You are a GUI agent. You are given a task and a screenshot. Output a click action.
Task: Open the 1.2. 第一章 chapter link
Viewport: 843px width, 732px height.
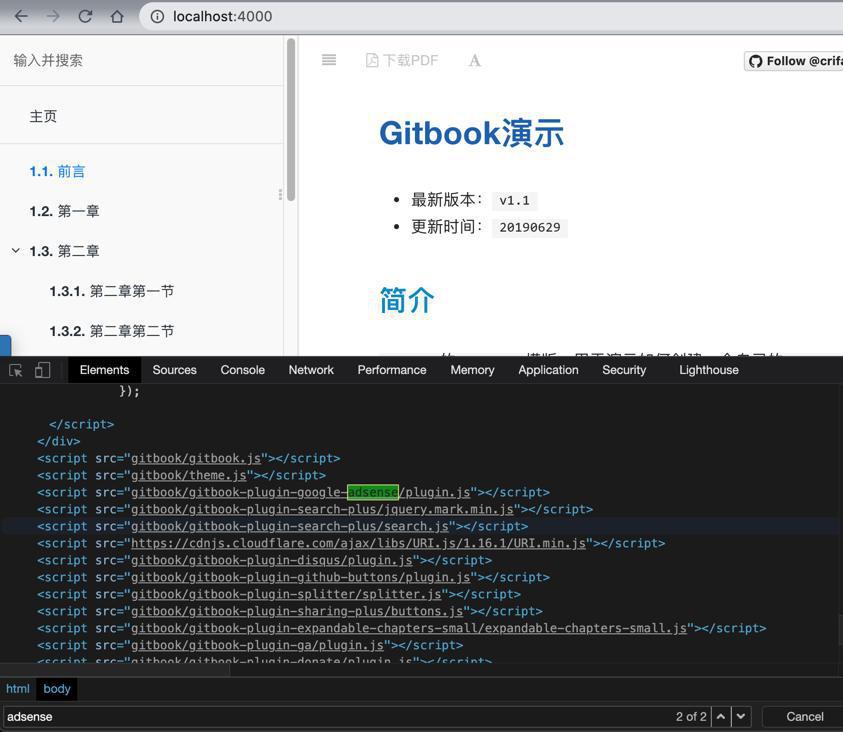pos(65,211)
